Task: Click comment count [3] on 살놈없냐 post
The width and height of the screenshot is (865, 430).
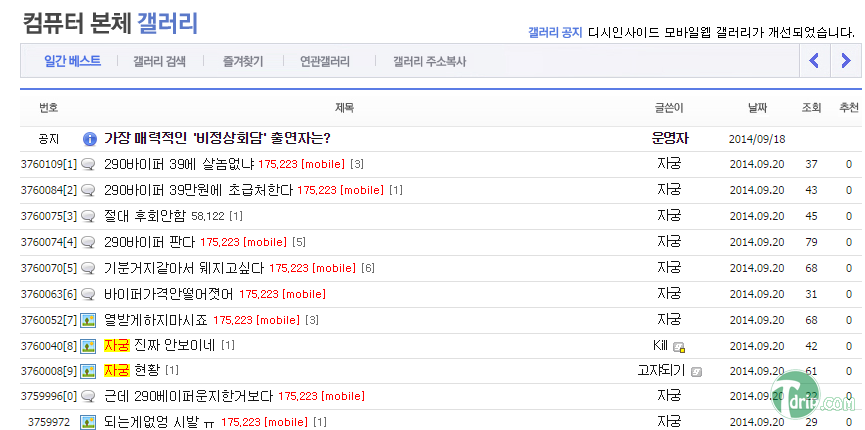Action: click(357, 164)
